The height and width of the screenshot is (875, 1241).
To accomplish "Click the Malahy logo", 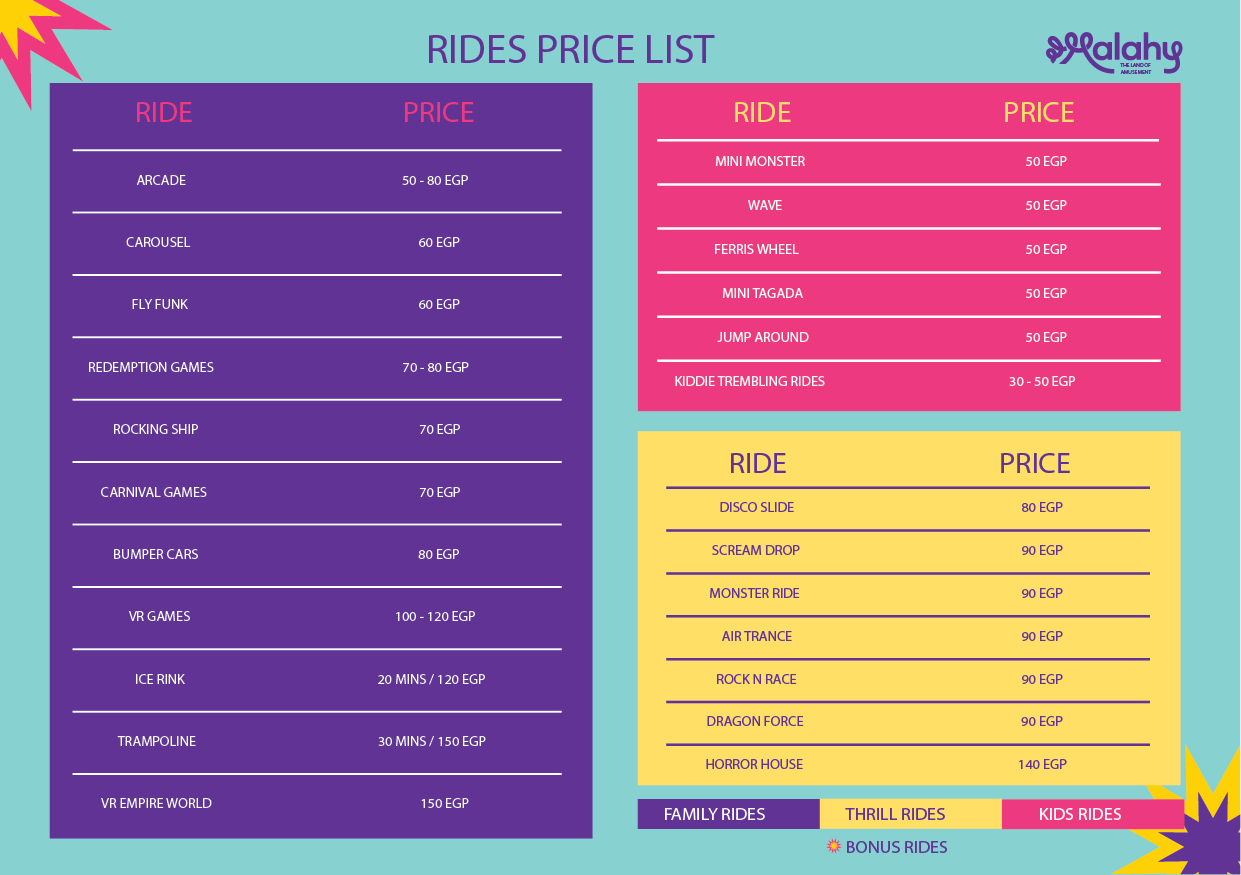I will coord(1113,53).
